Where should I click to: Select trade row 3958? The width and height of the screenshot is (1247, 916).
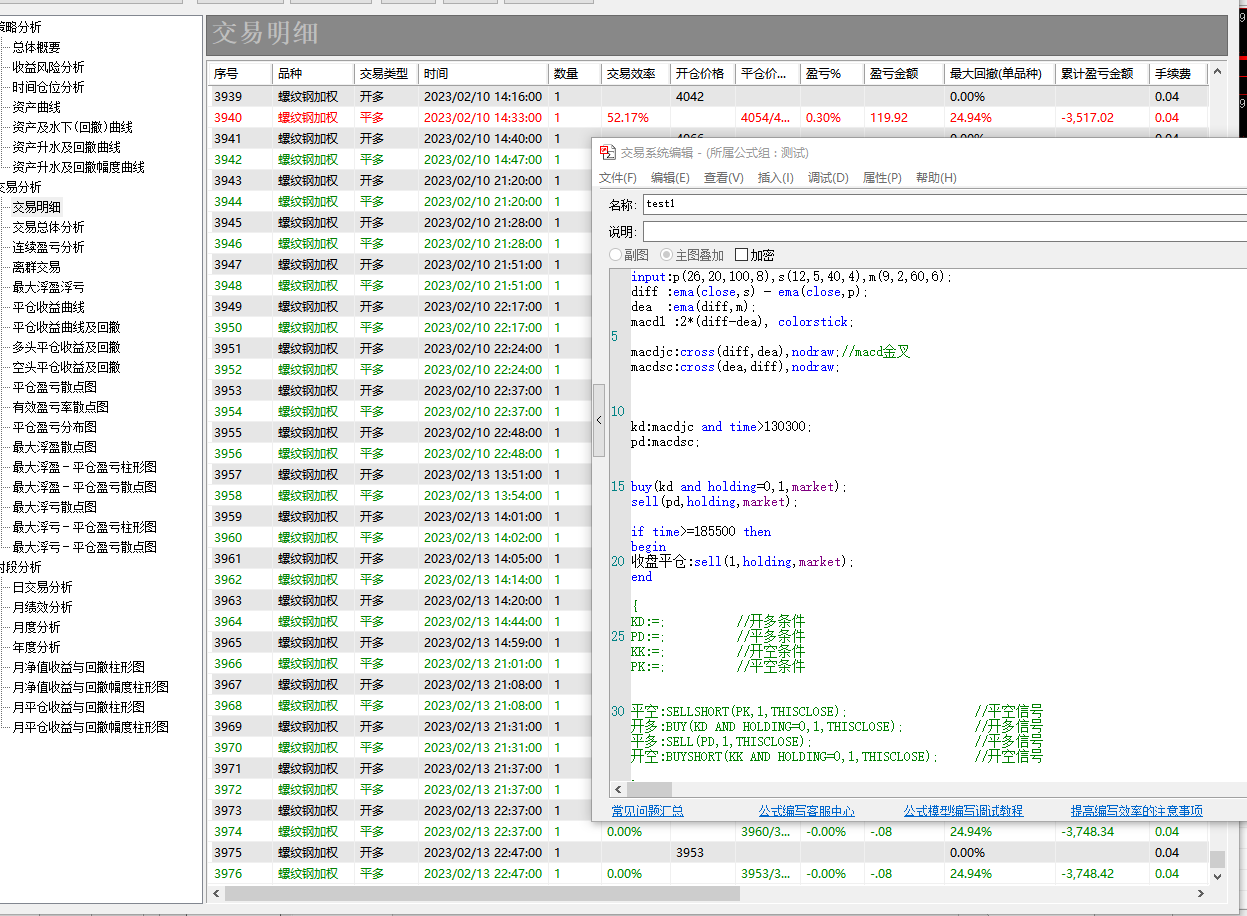[x=400, y=495]
